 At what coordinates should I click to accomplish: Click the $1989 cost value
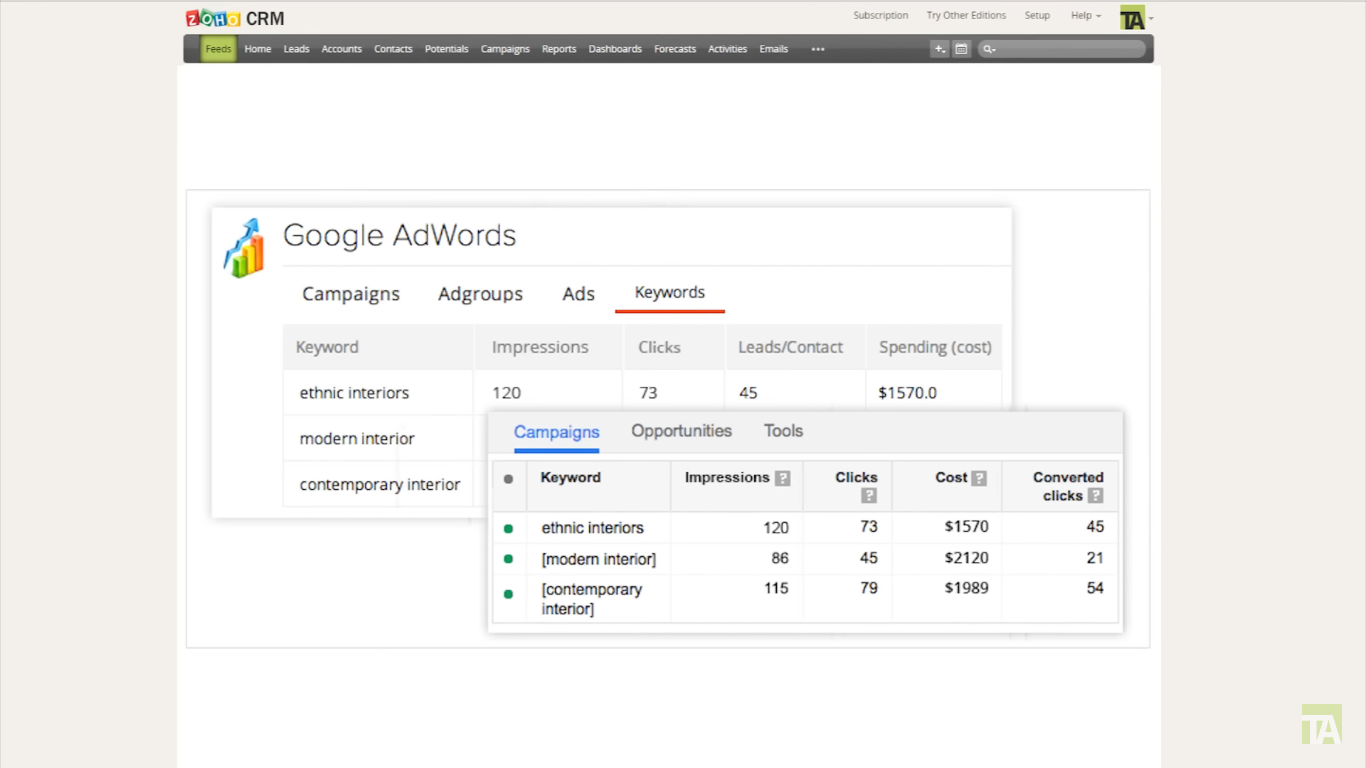point(966,588)
